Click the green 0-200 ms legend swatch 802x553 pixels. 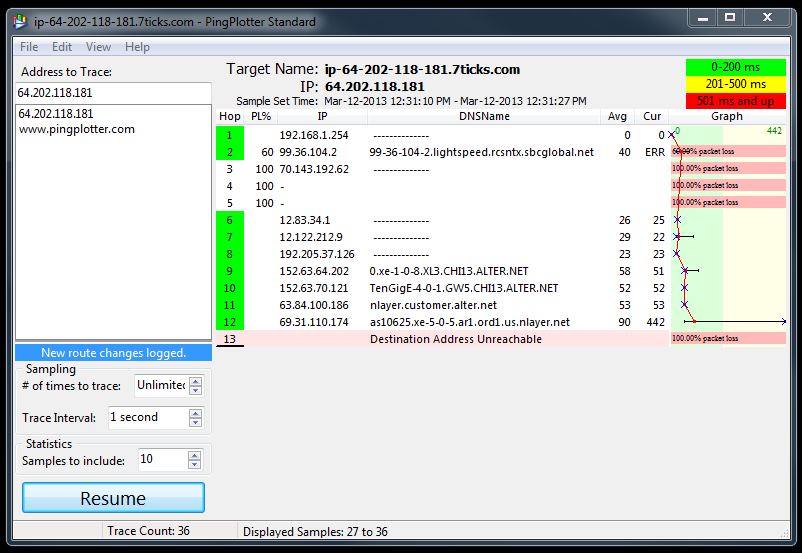pyautogui.click(x=736, y=67)
